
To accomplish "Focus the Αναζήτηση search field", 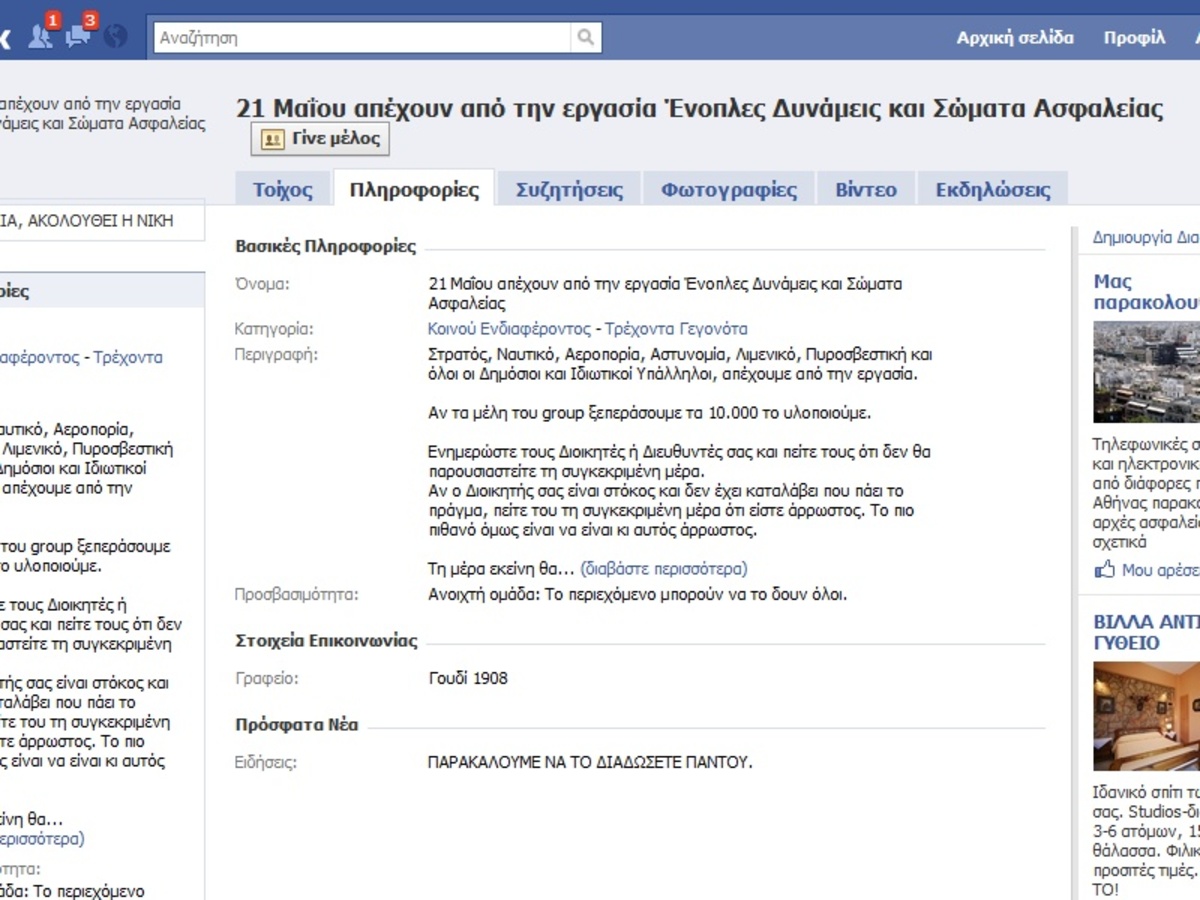I will tap(362, 38).
